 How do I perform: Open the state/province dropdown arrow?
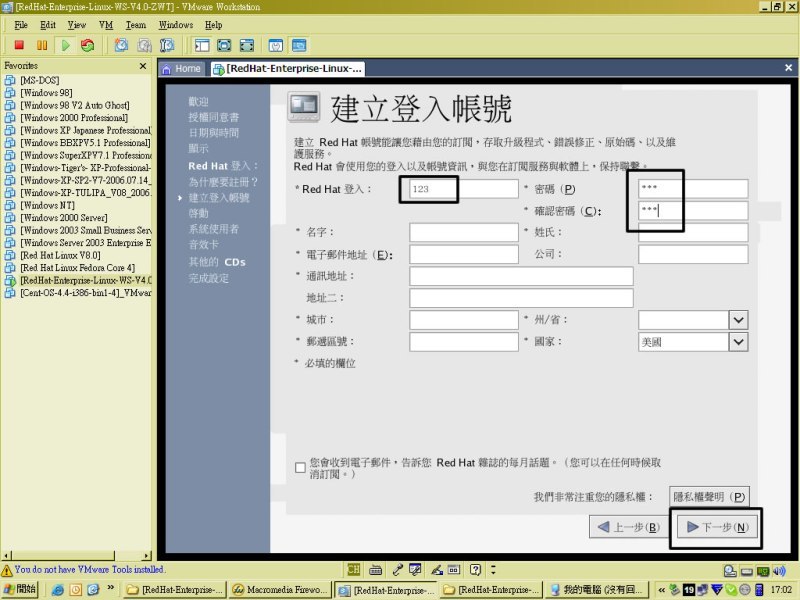point(738,320)
